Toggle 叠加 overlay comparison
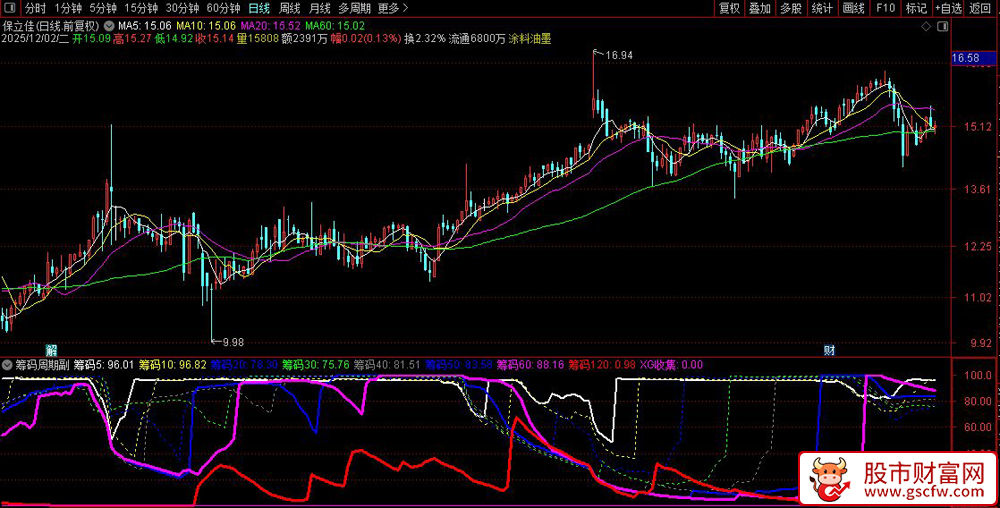 (760, 8)
